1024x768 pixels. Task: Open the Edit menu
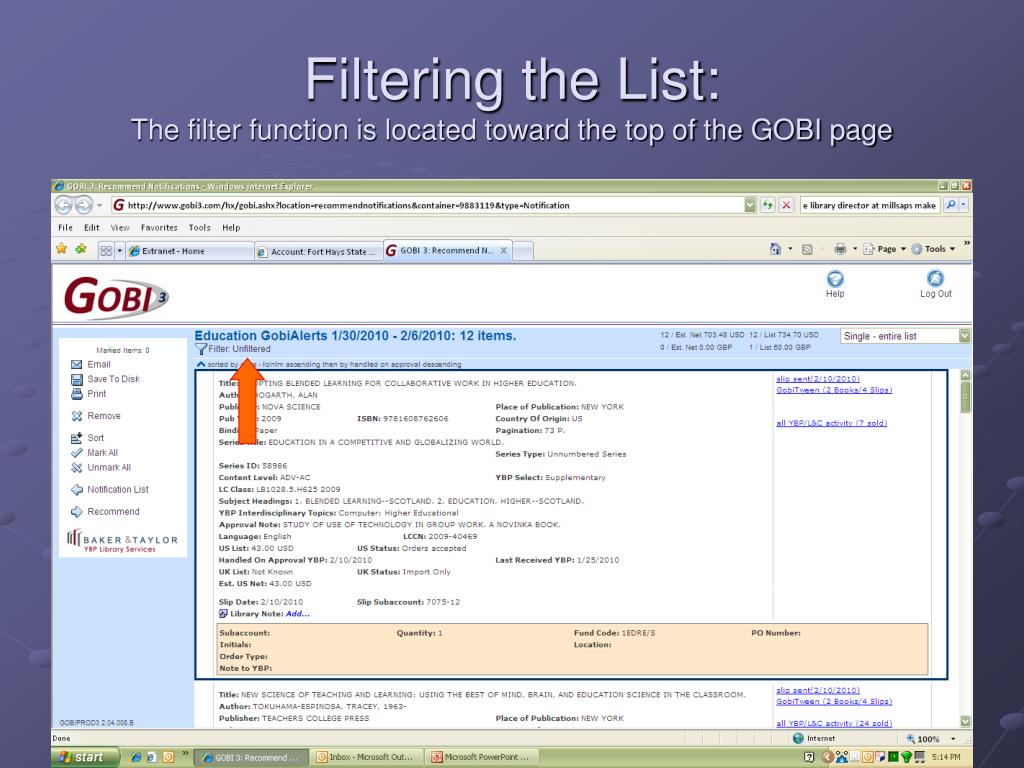coord(91,228)
